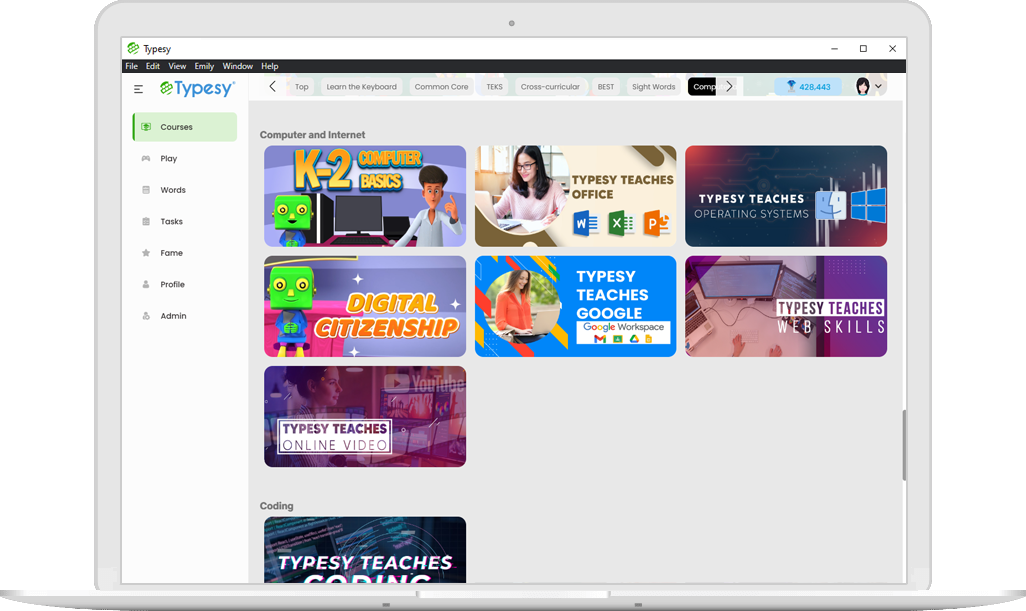Click the 428,443 points value
This screenshot has height=611, width=1026.
(815, 87)
